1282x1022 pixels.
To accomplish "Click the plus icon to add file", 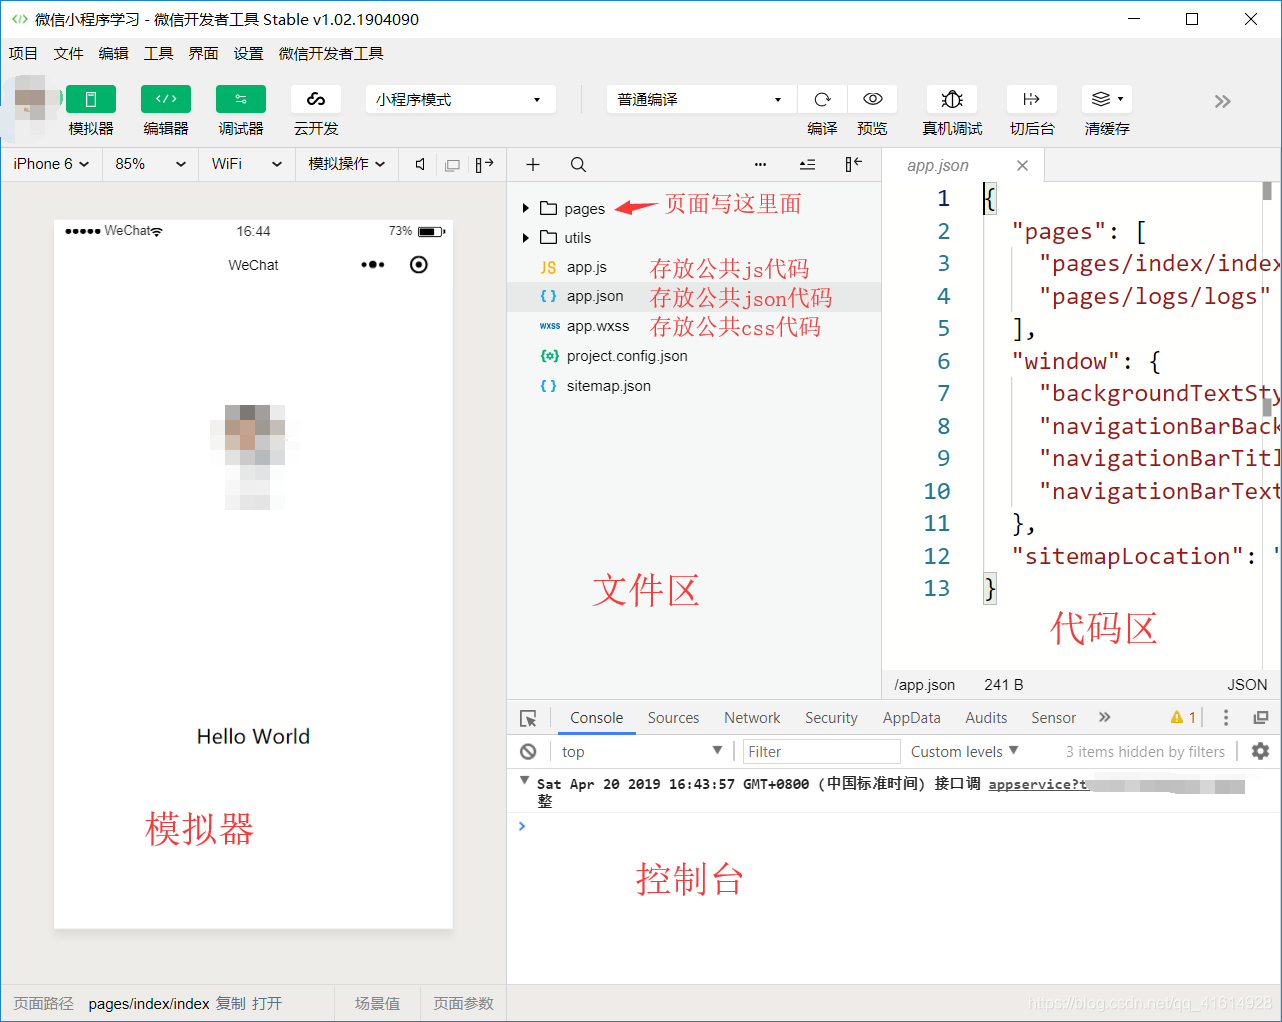I will point(533,164).
